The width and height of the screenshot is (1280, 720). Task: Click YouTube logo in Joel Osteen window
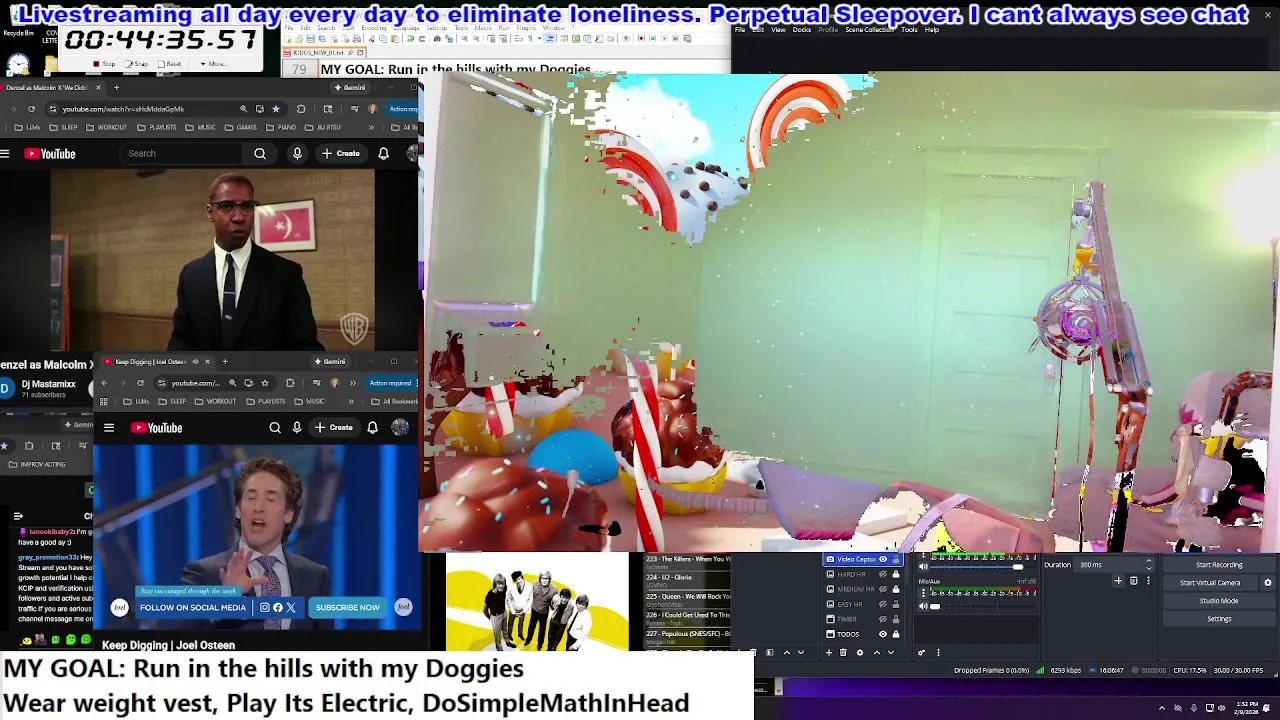tap(157, 428)
